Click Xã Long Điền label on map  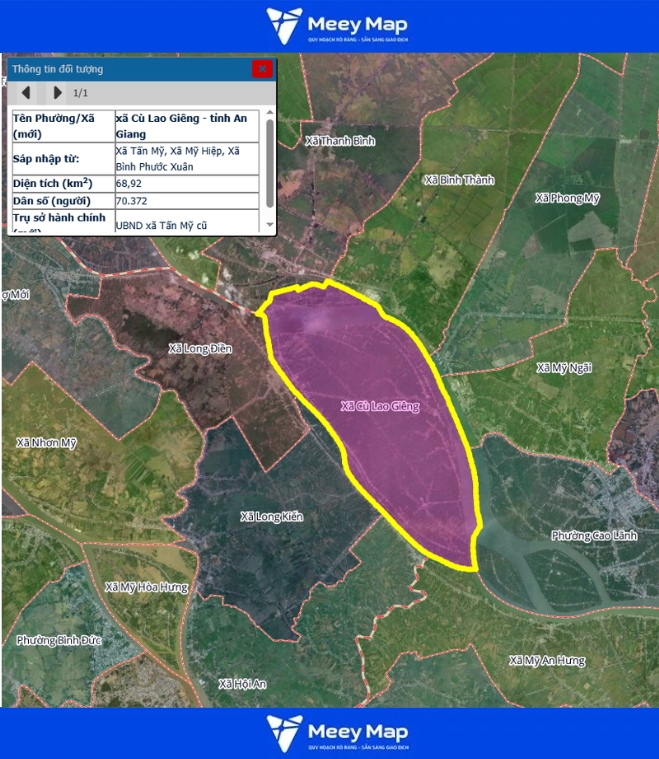(200, 348)
